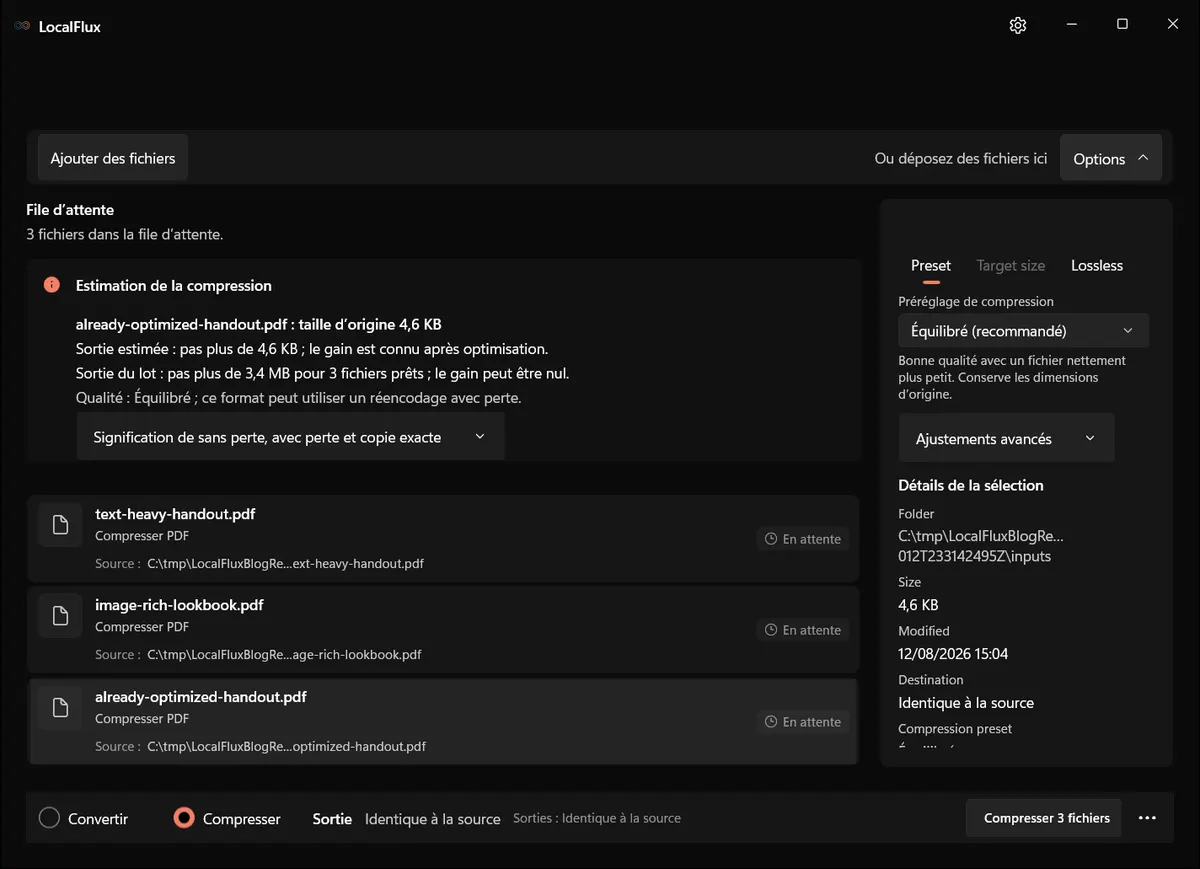Minimize the LocalFlux window
The width and height of the screenshot is (1200, 869).
tap(1071, 25)
